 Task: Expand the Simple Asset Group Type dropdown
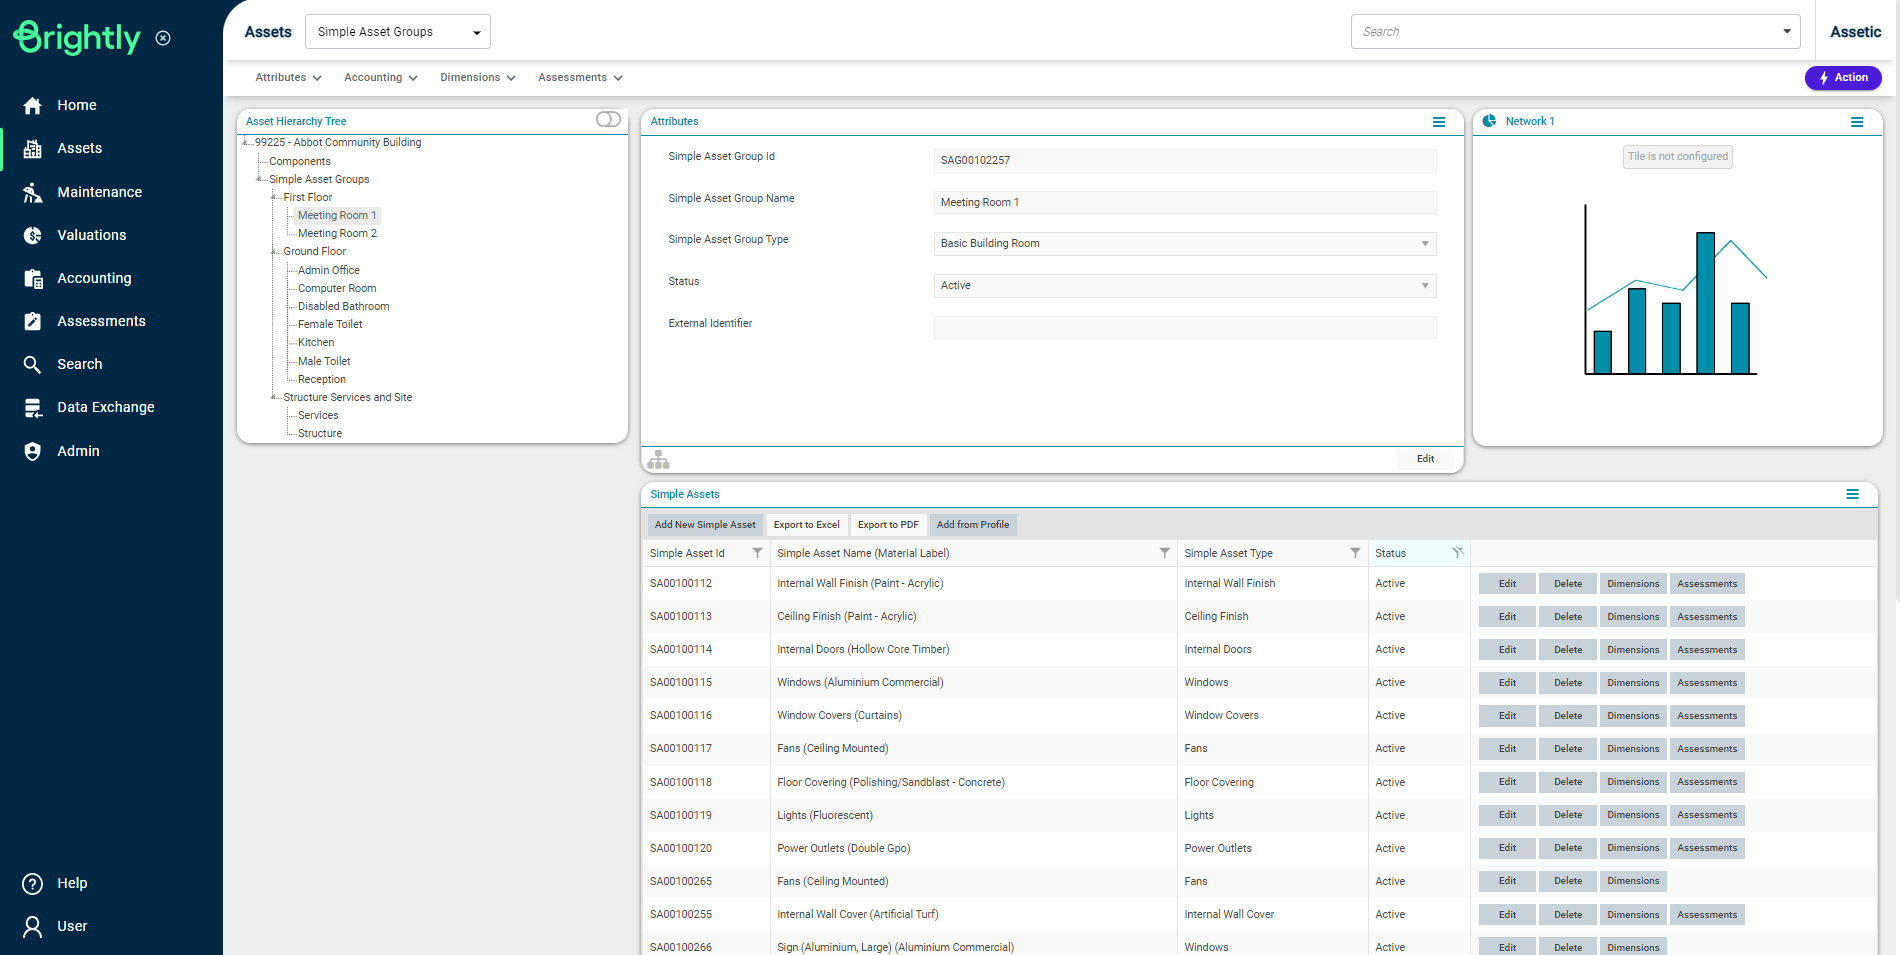1424,244
